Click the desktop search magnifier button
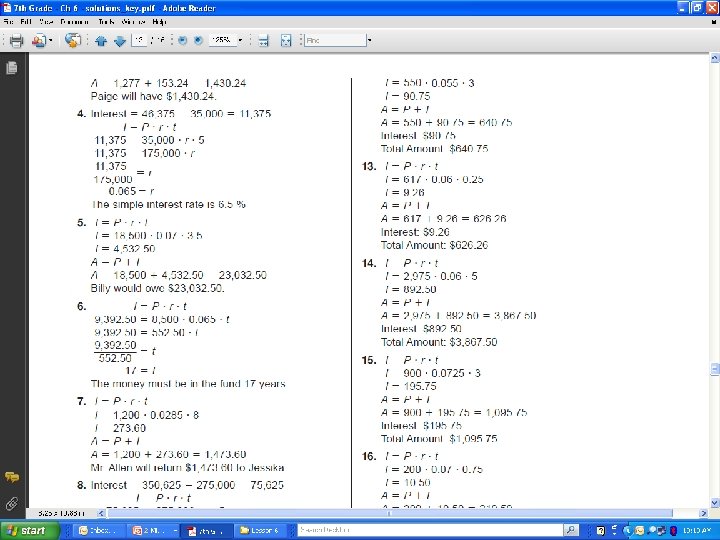Image resolution: width=720 pixels, height=540 pixels. pyautogui.click(x=571, y=530)
